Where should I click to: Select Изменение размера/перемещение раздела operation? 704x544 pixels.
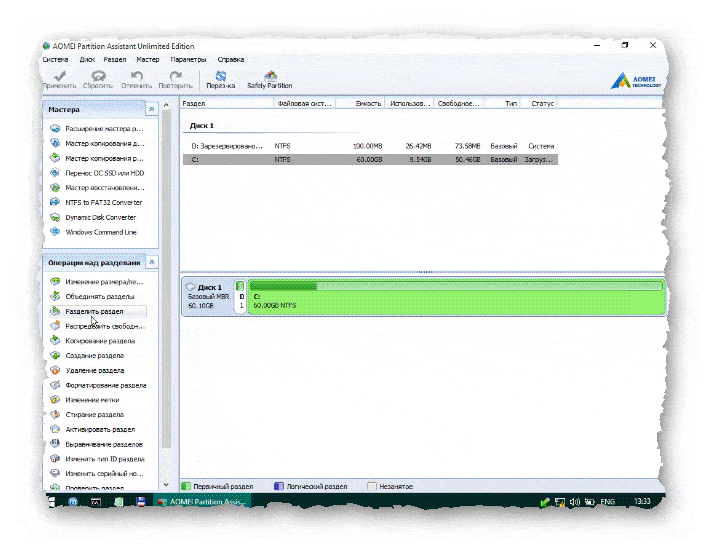[x=97, y=282]
